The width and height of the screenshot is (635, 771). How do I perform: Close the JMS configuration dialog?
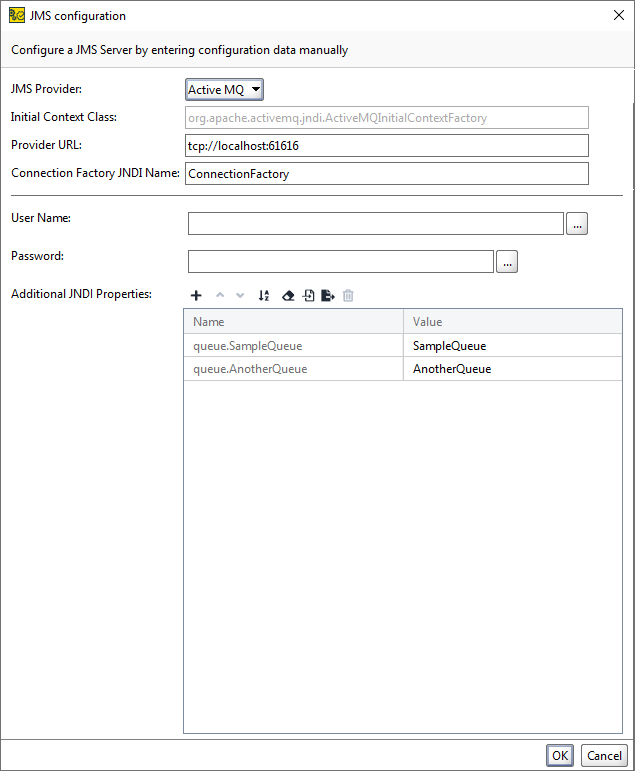pyautogui.click(x=619, y=15)
